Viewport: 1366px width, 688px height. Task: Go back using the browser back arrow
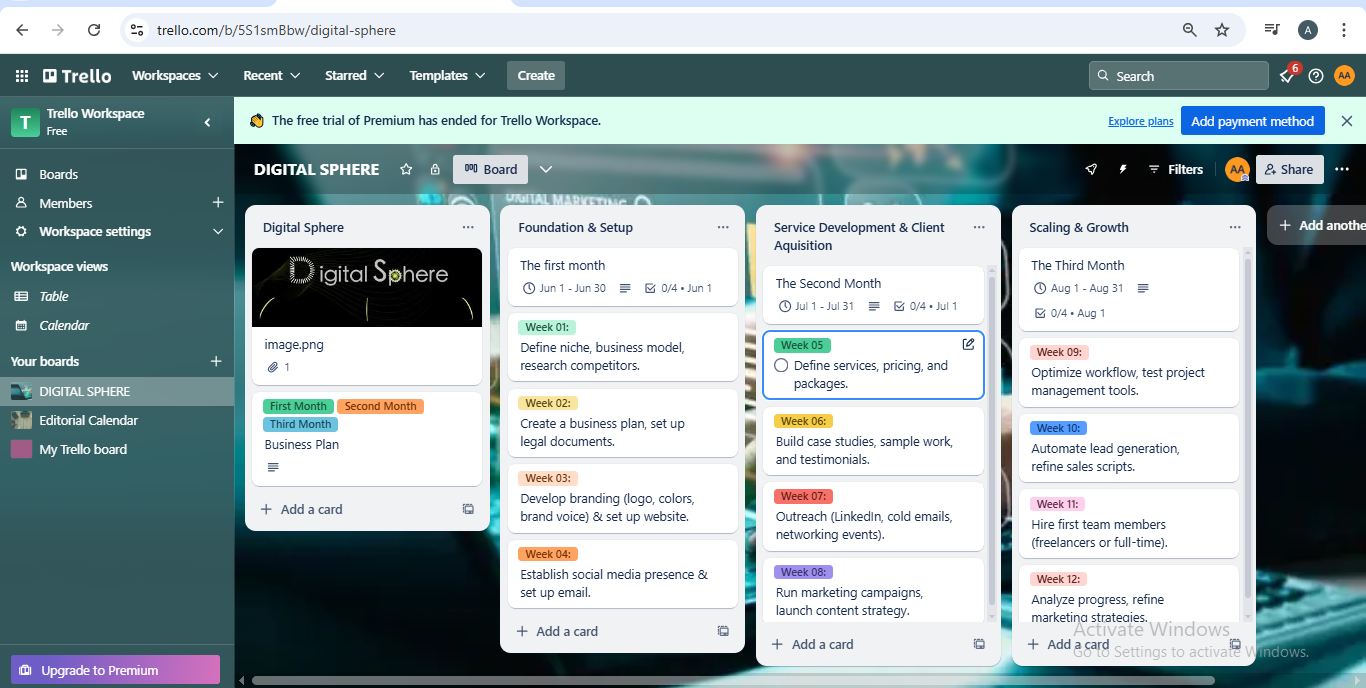click(x=22, y=30)
